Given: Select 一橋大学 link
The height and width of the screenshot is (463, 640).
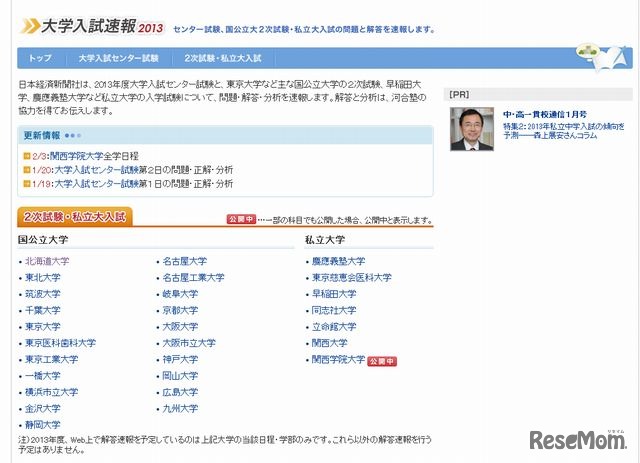Looking at the screenshot, I should coord(42,376).
